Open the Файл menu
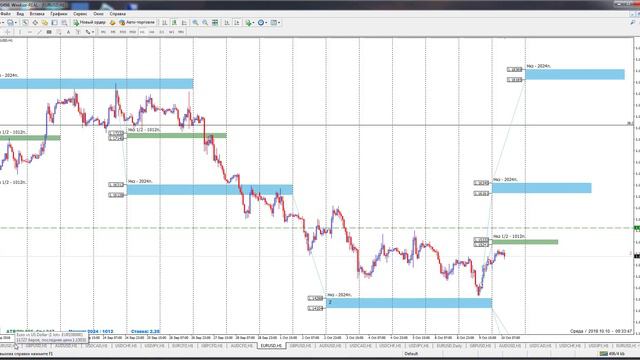Image resolution: width=640 pixels, height=360 pixels. point(5,13)
